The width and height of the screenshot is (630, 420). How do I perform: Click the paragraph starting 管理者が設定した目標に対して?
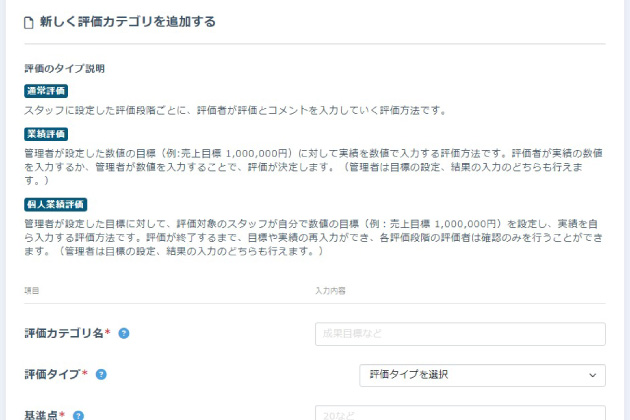tap(313, 237)
